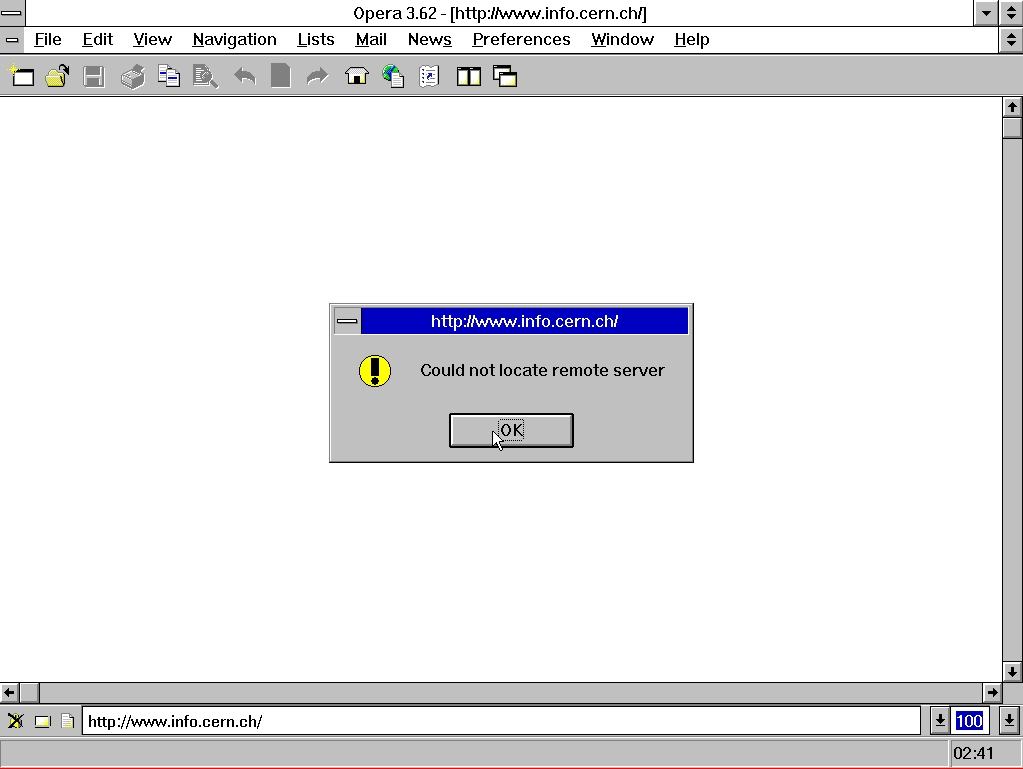
Task: Click the yellow warning exclamation icon
Action: [375, 371]
